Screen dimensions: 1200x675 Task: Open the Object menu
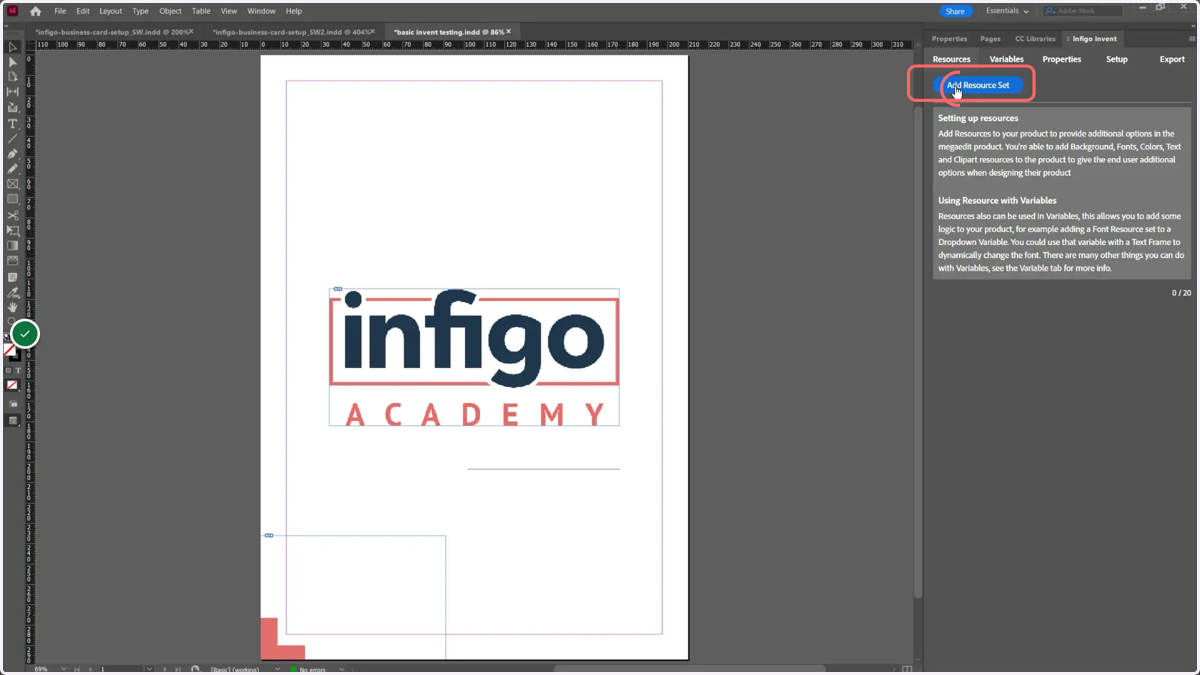click(170, 11)
